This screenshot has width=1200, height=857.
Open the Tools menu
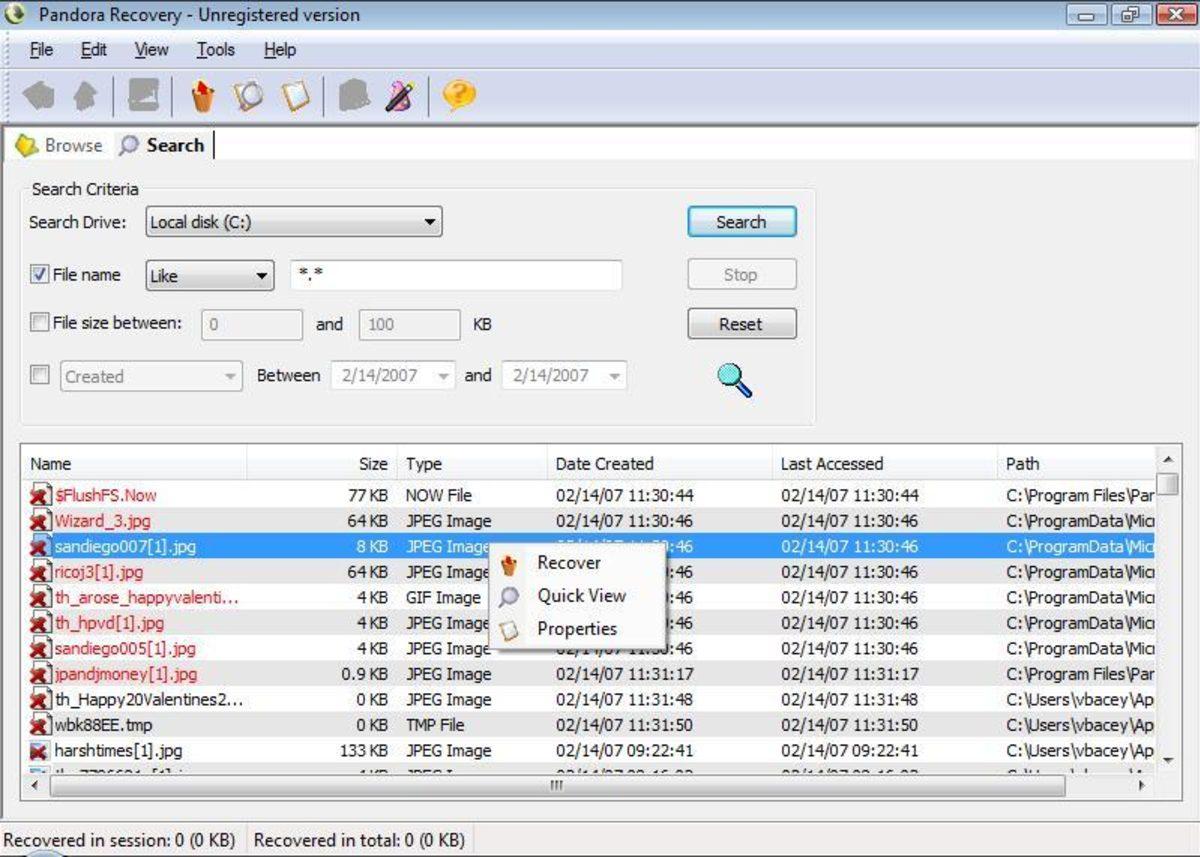pyautogui.click(x=214, y=49)
